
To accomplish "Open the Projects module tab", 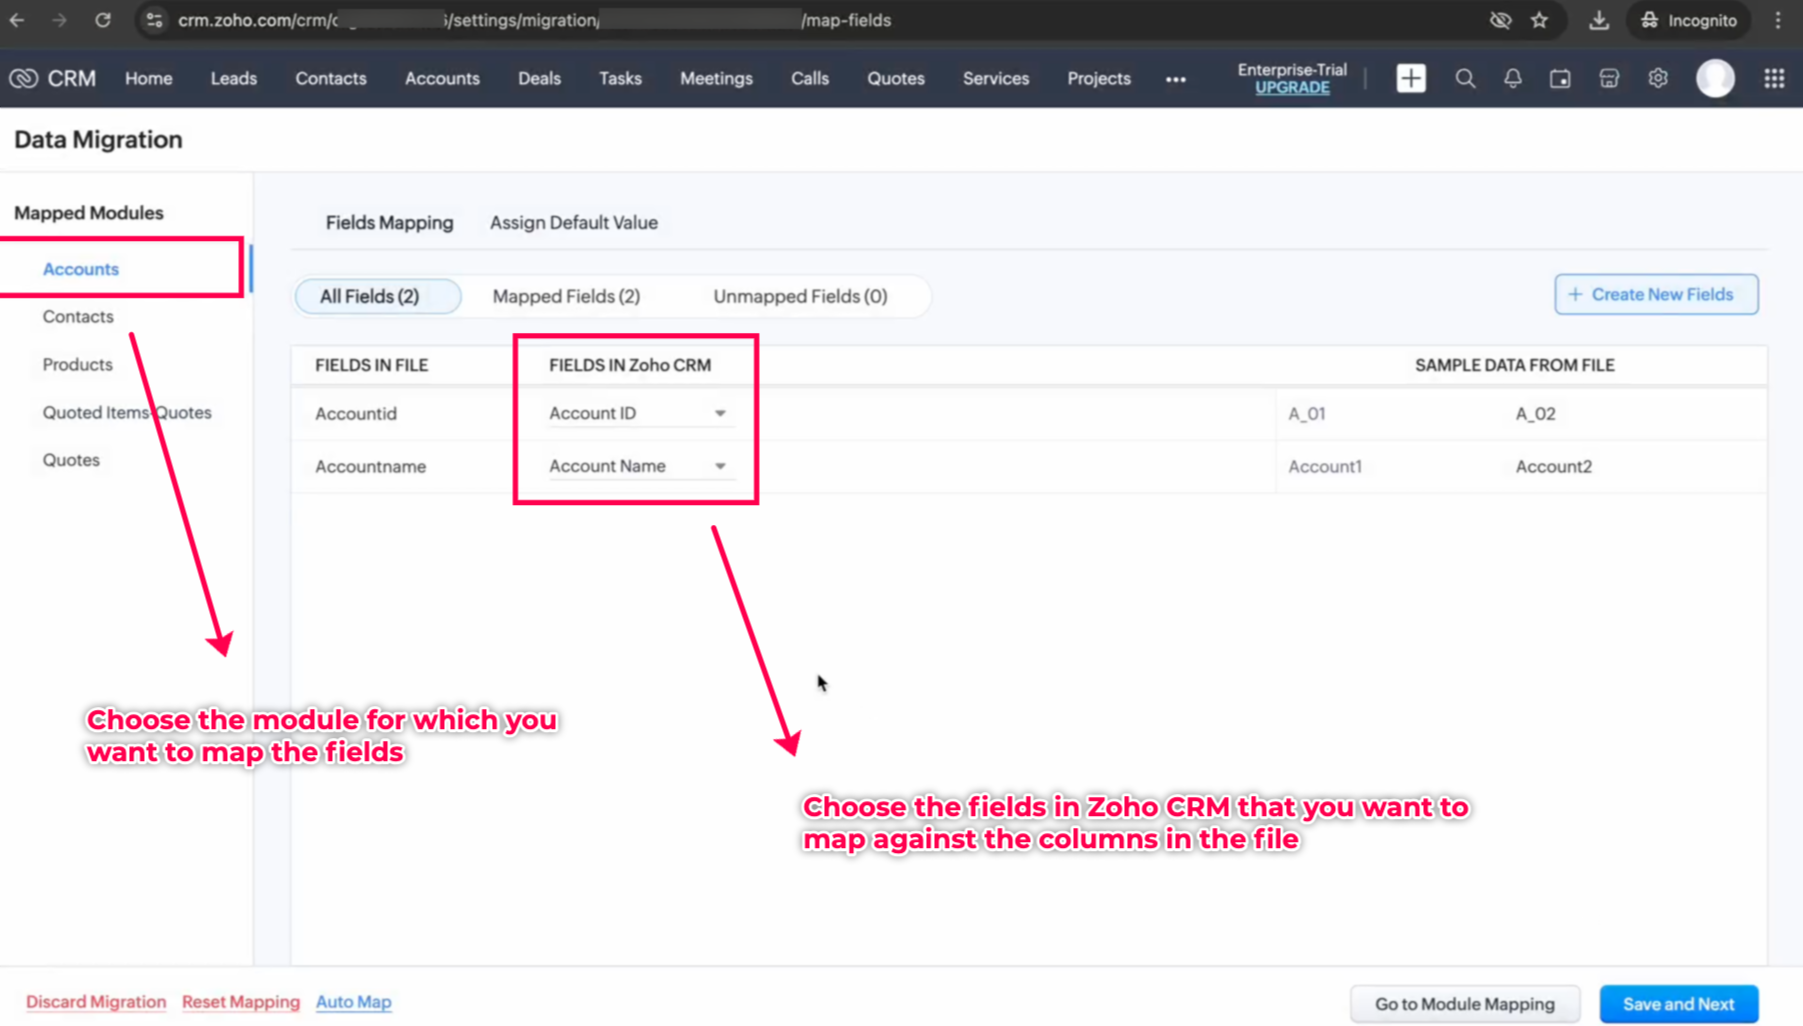I will (x=1099, y=78).
